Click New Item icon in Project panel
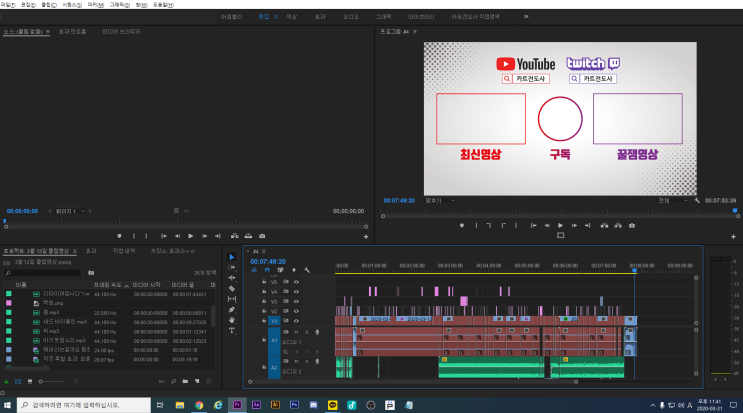 point(197,381)
